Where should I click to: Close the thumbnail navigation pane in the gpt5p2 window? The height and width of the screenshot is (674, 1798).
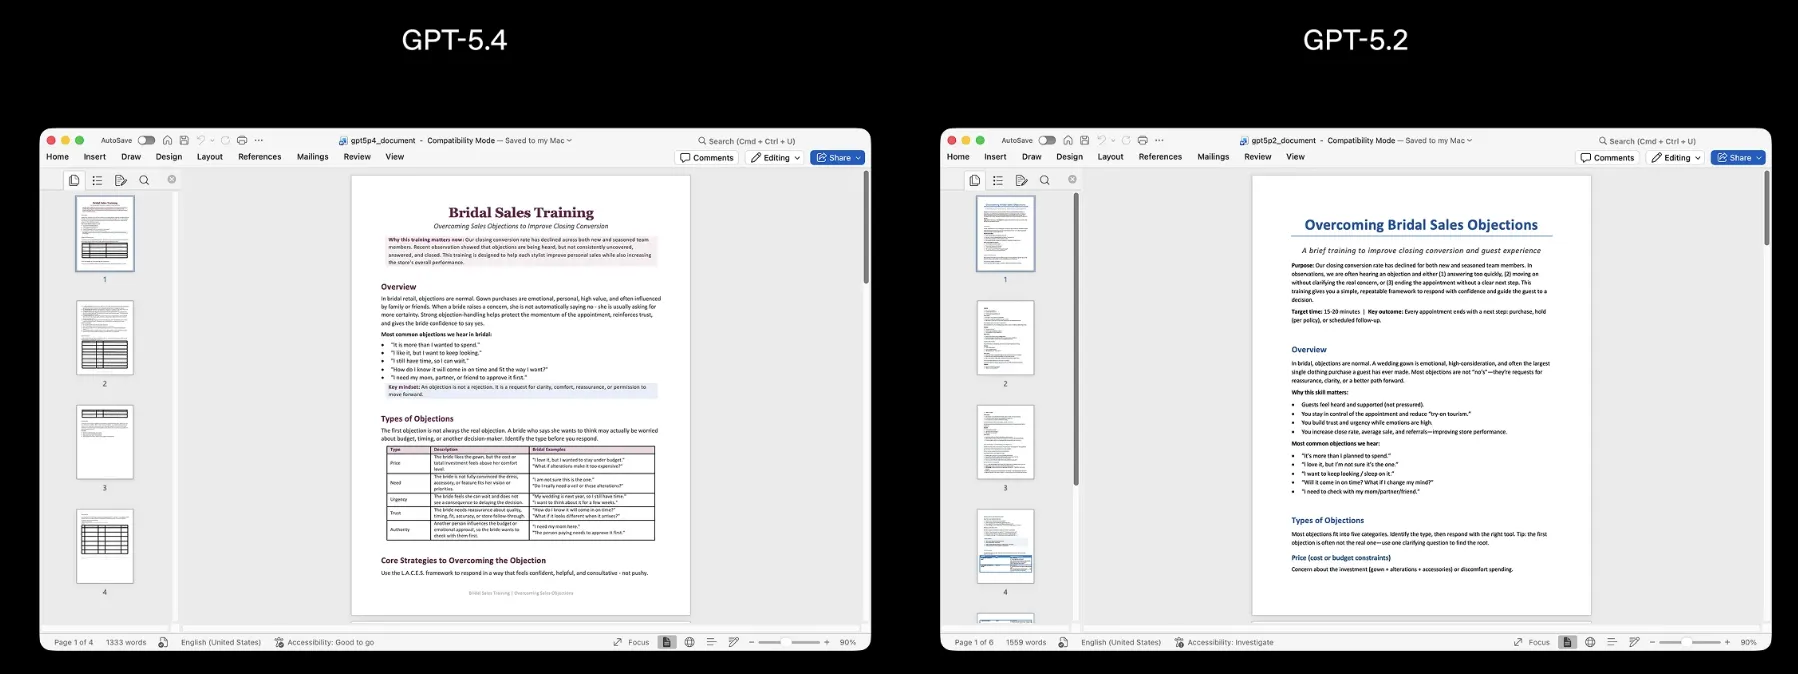1072,180
